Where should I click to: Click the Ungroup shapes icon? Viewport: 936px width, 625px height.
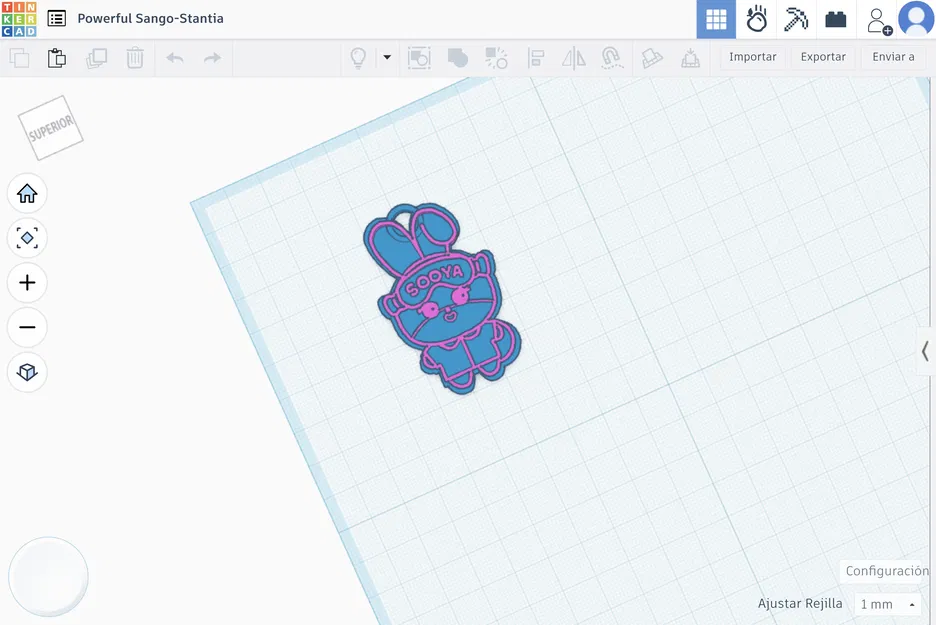(496, 58)
